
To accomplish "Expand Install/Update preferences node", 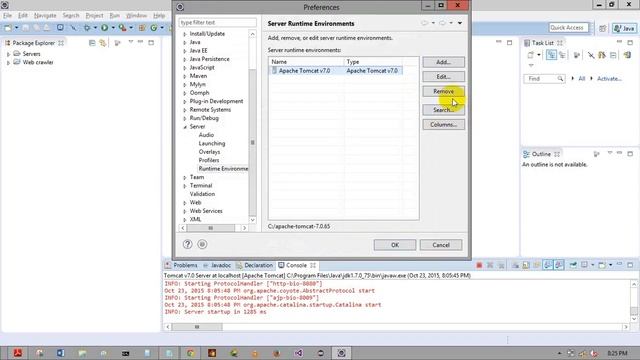I will 185,34.
